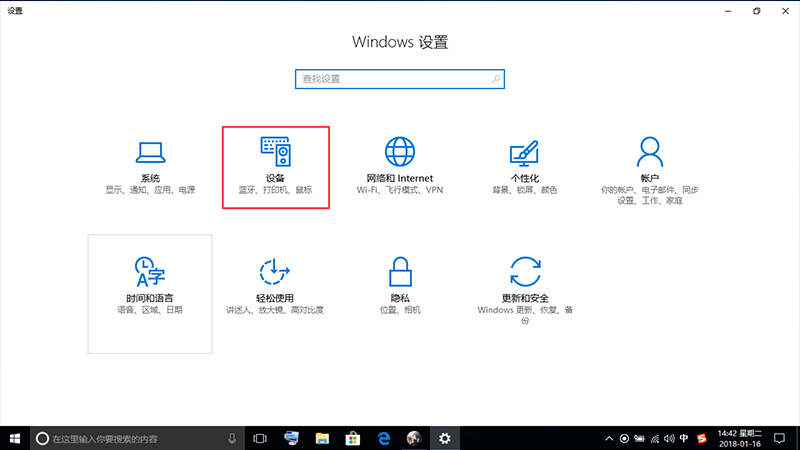Toggle the 中 input method indicator
Screen dimensions: 800x450
[x=684, y=439]
